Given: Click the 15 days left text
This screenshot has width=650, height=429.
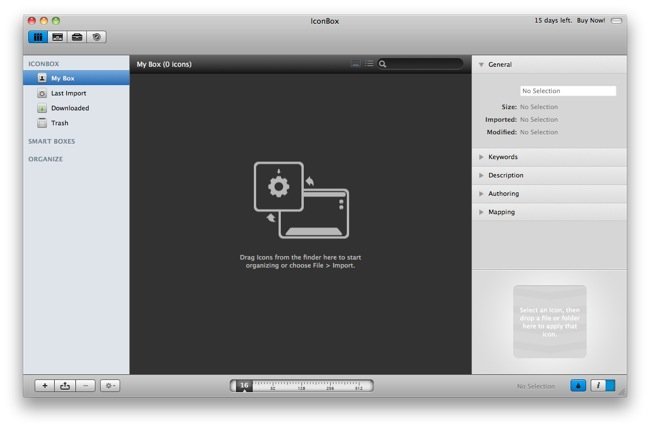Looking at the screenshot, I should click(x=553, y=20).
